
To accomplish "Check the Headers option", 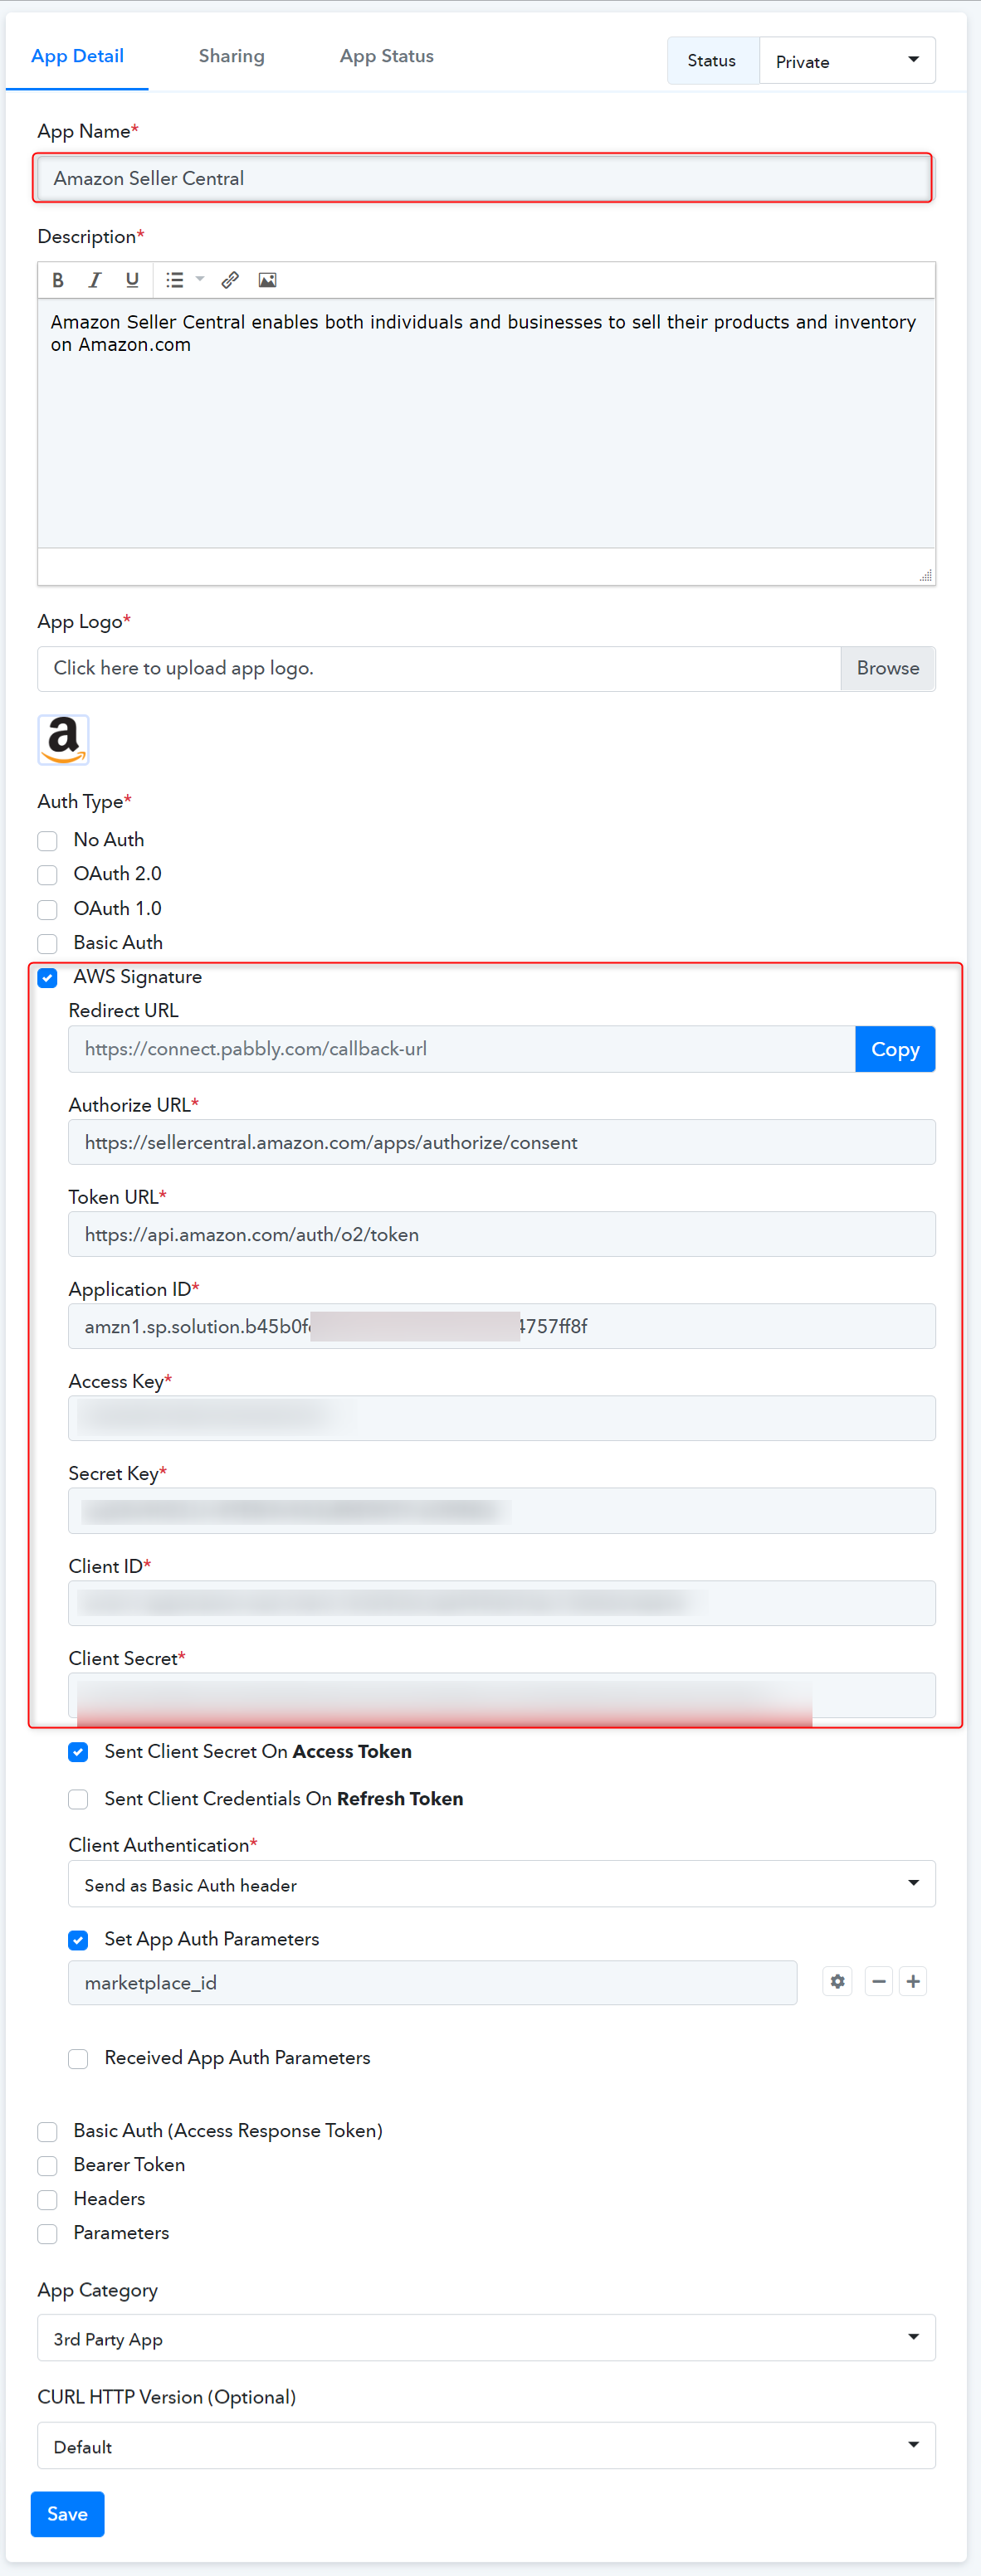I will (47, 2199).
